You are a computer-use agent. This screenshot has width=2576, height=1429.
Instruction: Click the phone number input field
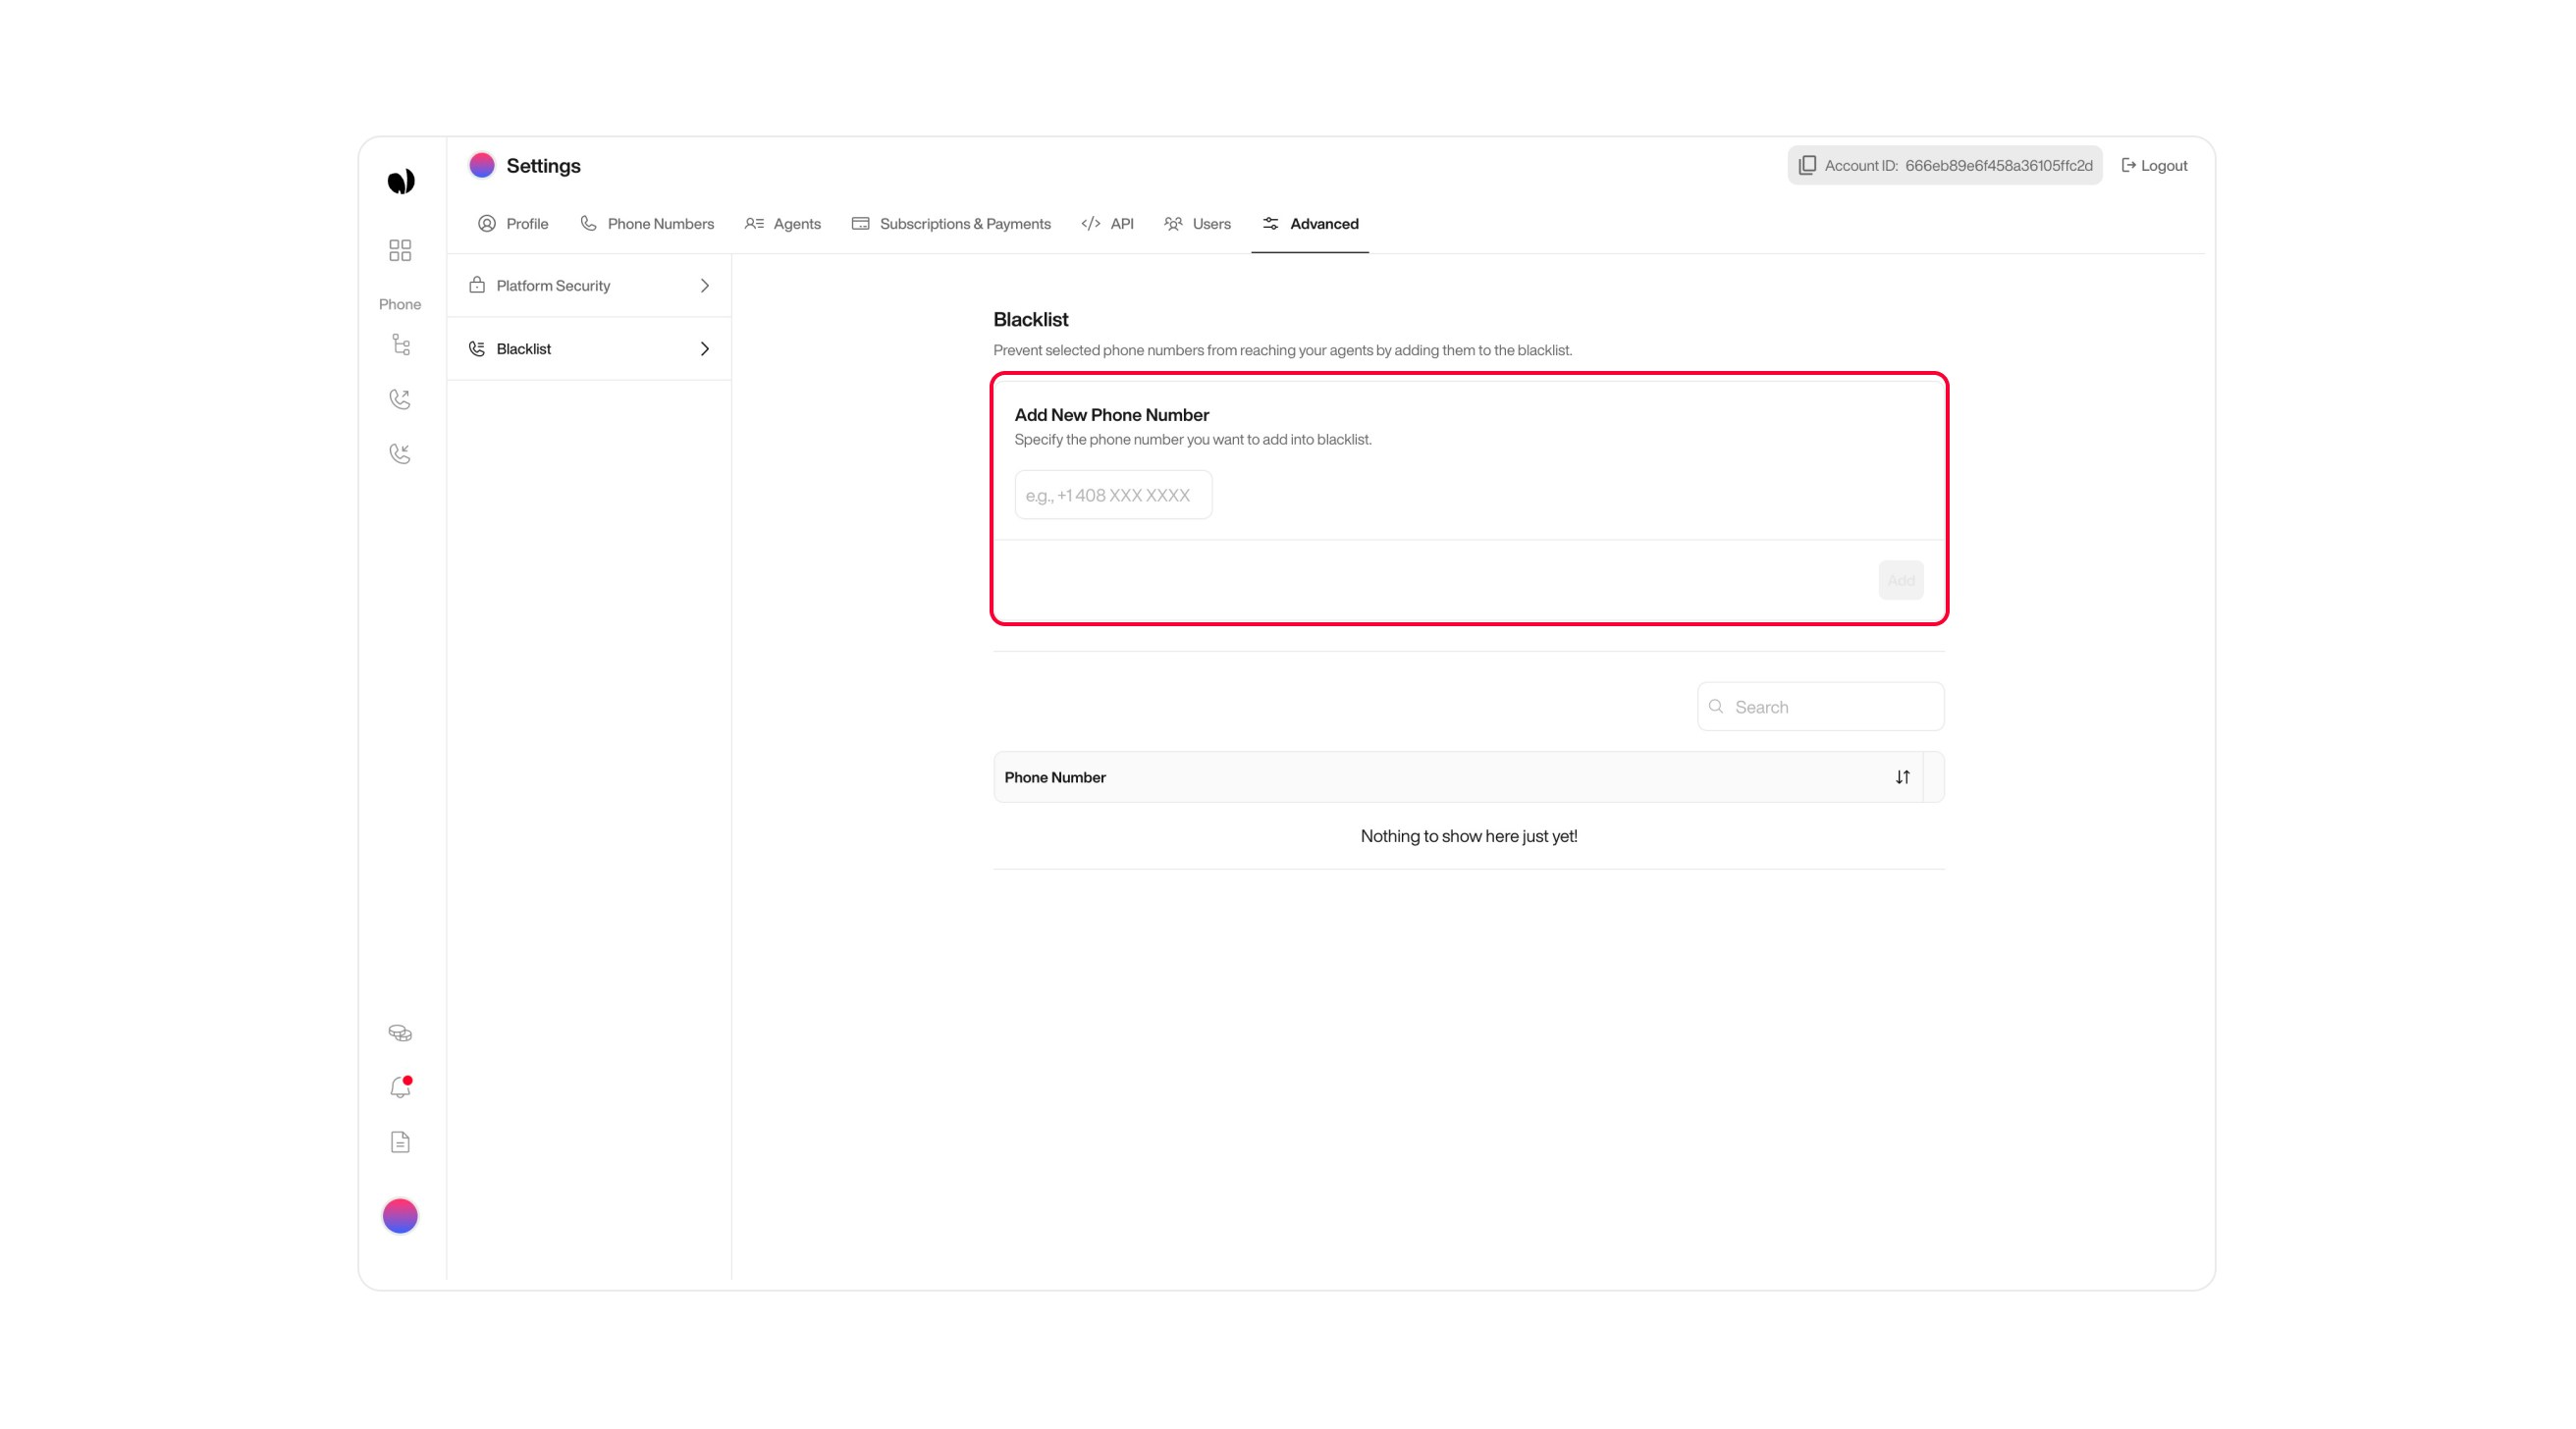coord(1113,494)
